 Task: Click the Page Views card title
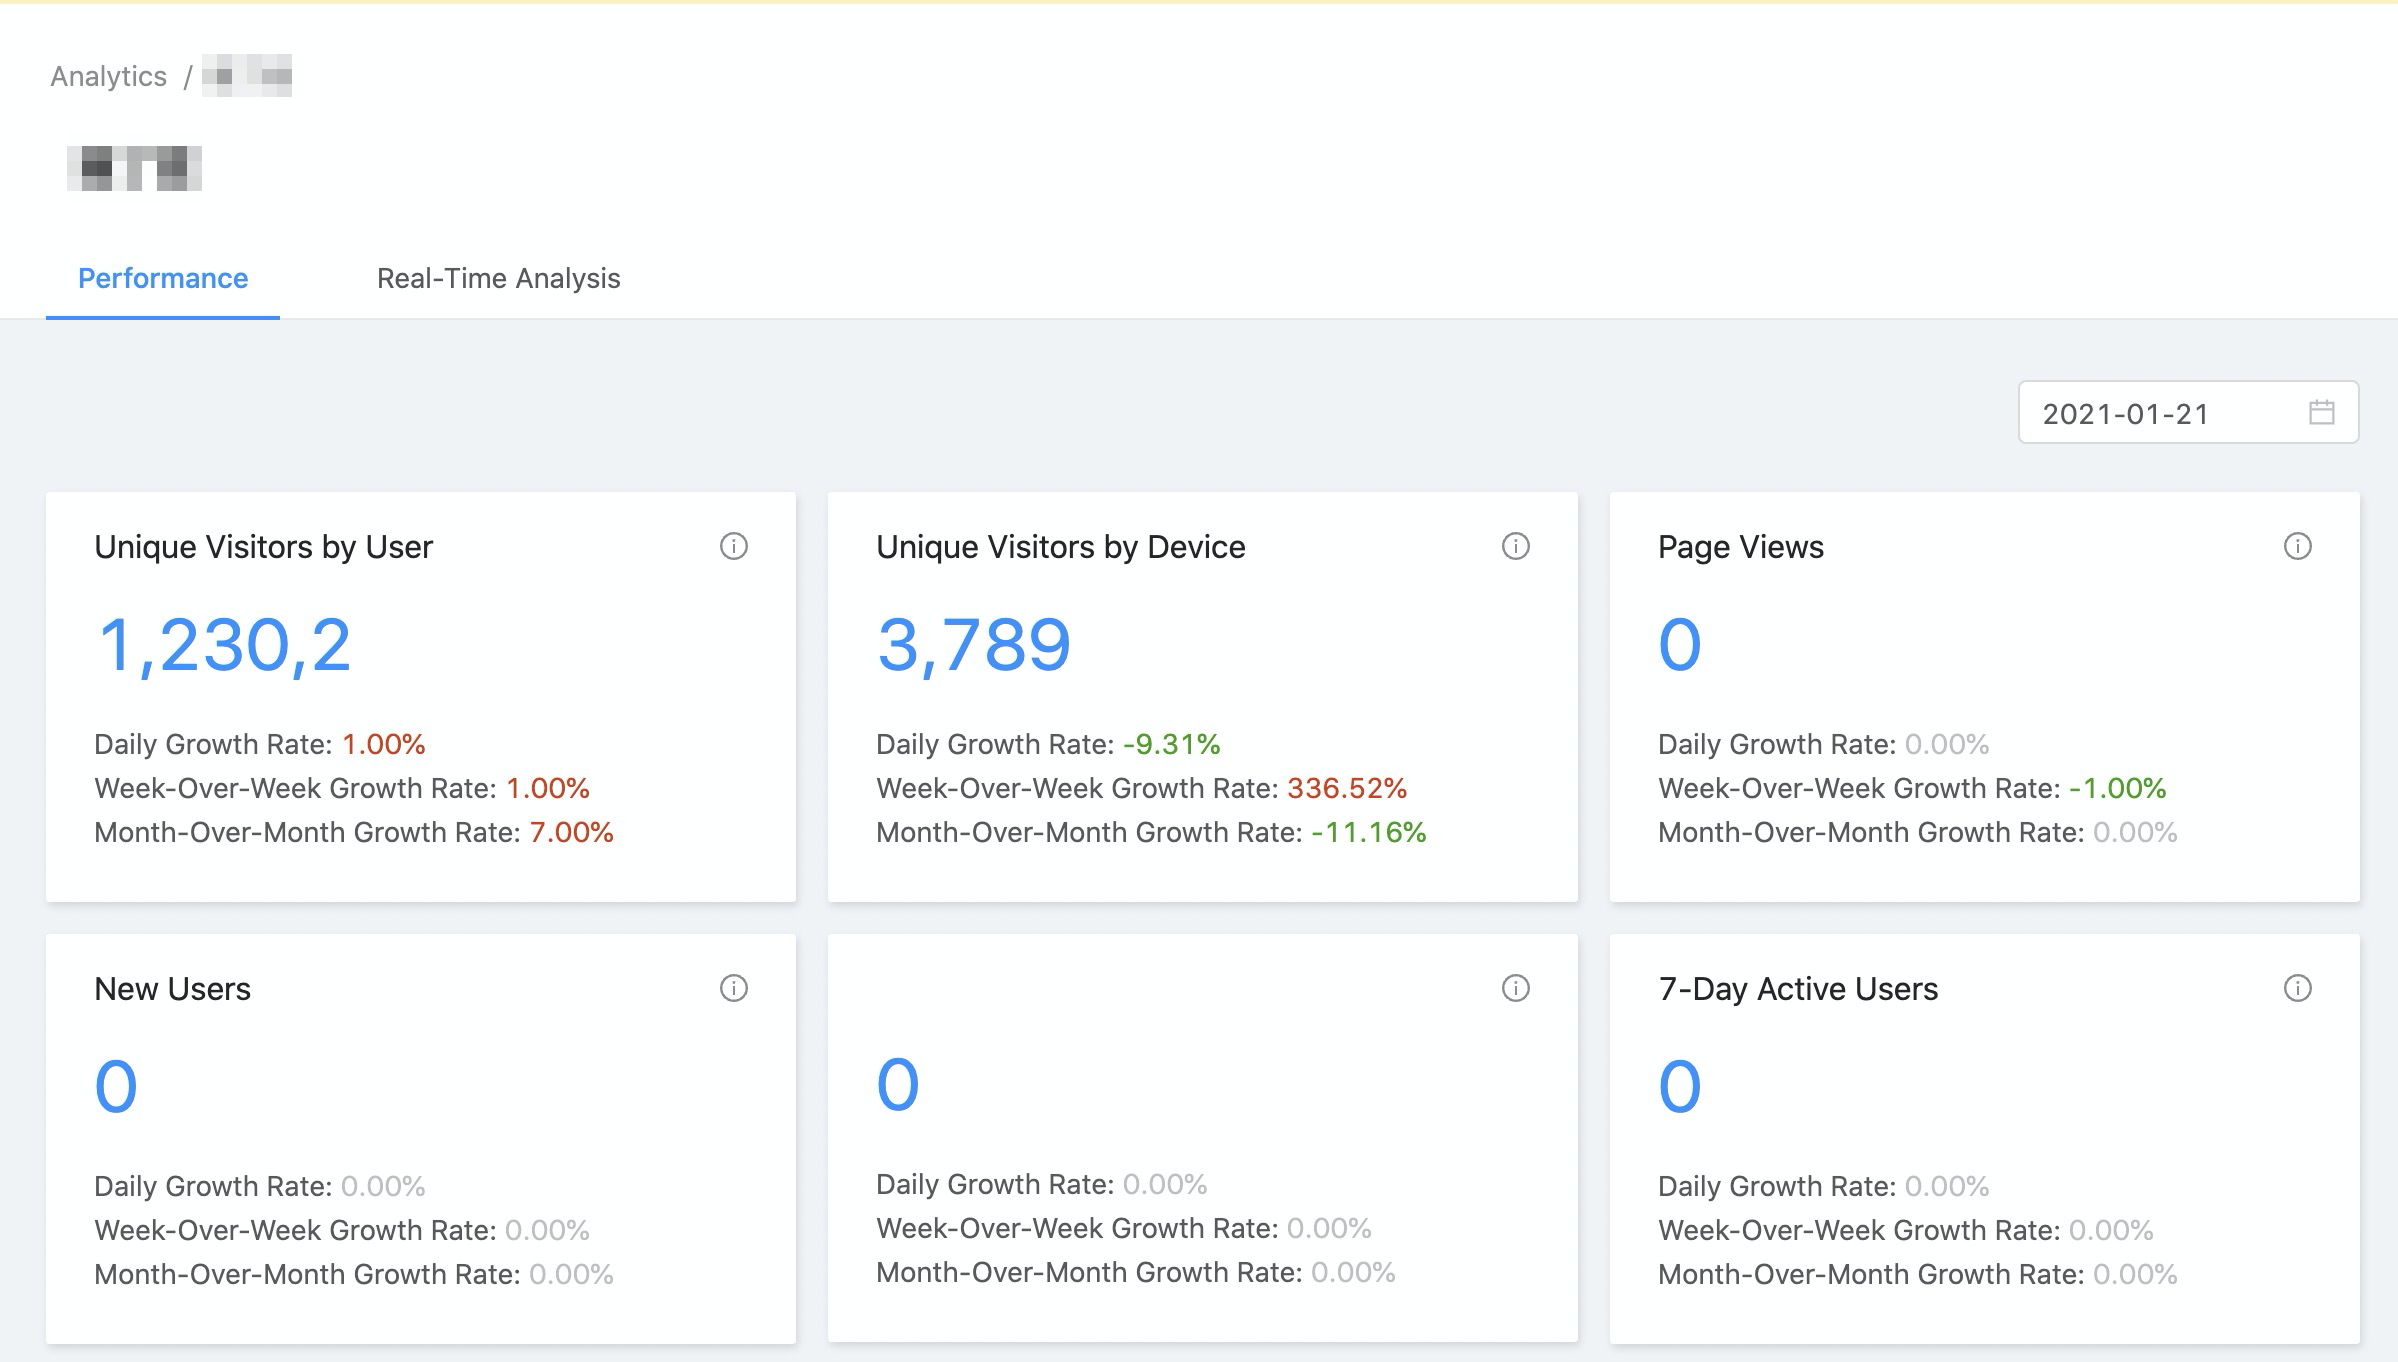[1740, 547]
